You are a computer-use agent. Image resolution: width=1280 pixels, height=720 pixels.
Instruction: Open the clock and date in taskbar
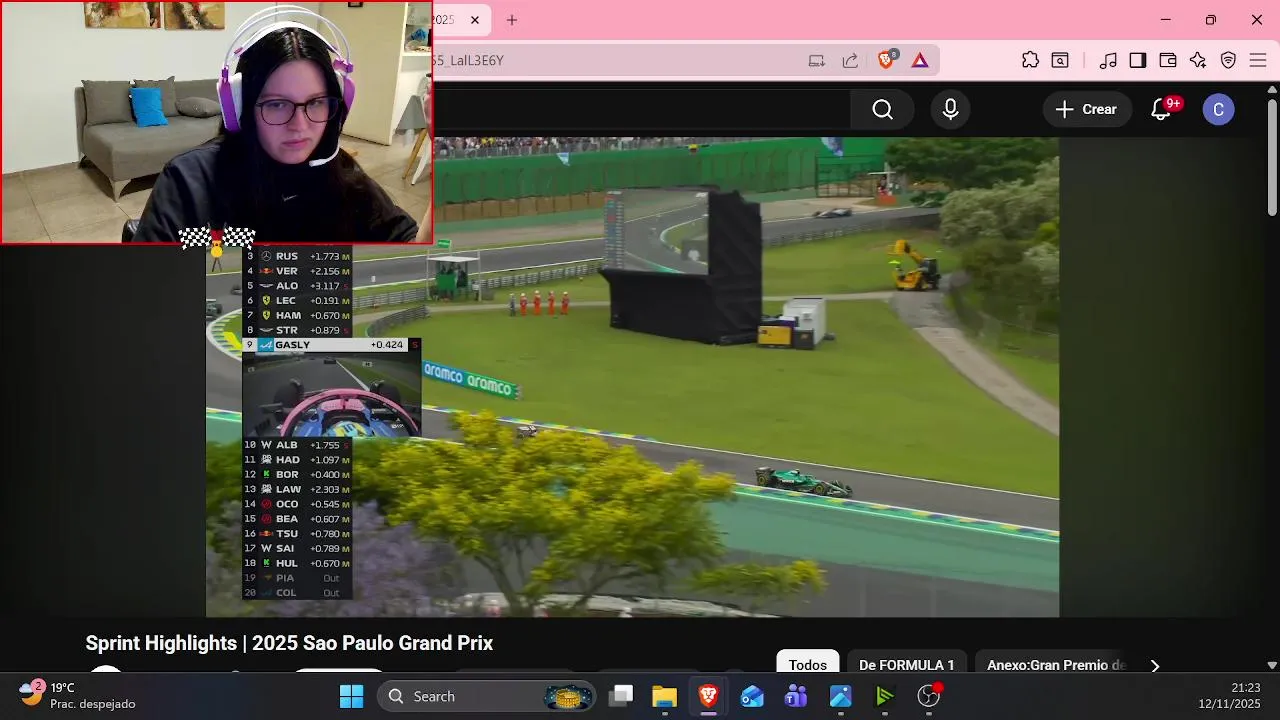pos(1231,696)
